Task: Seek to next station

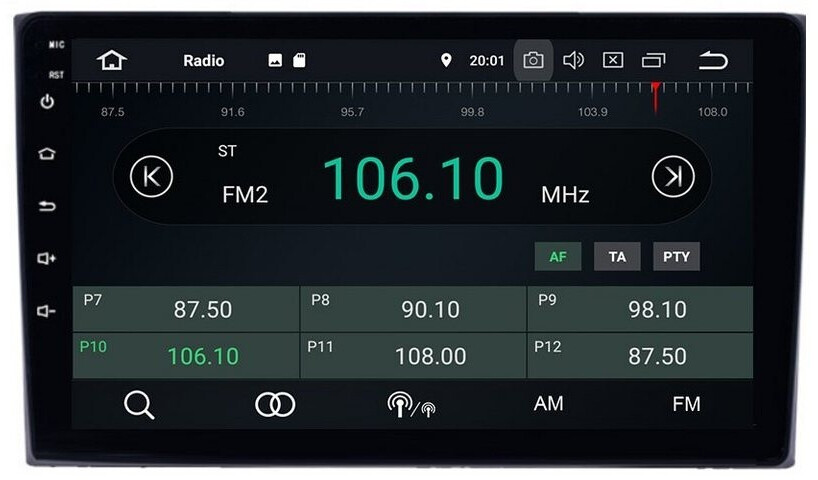Action: (x=673, y=176)
